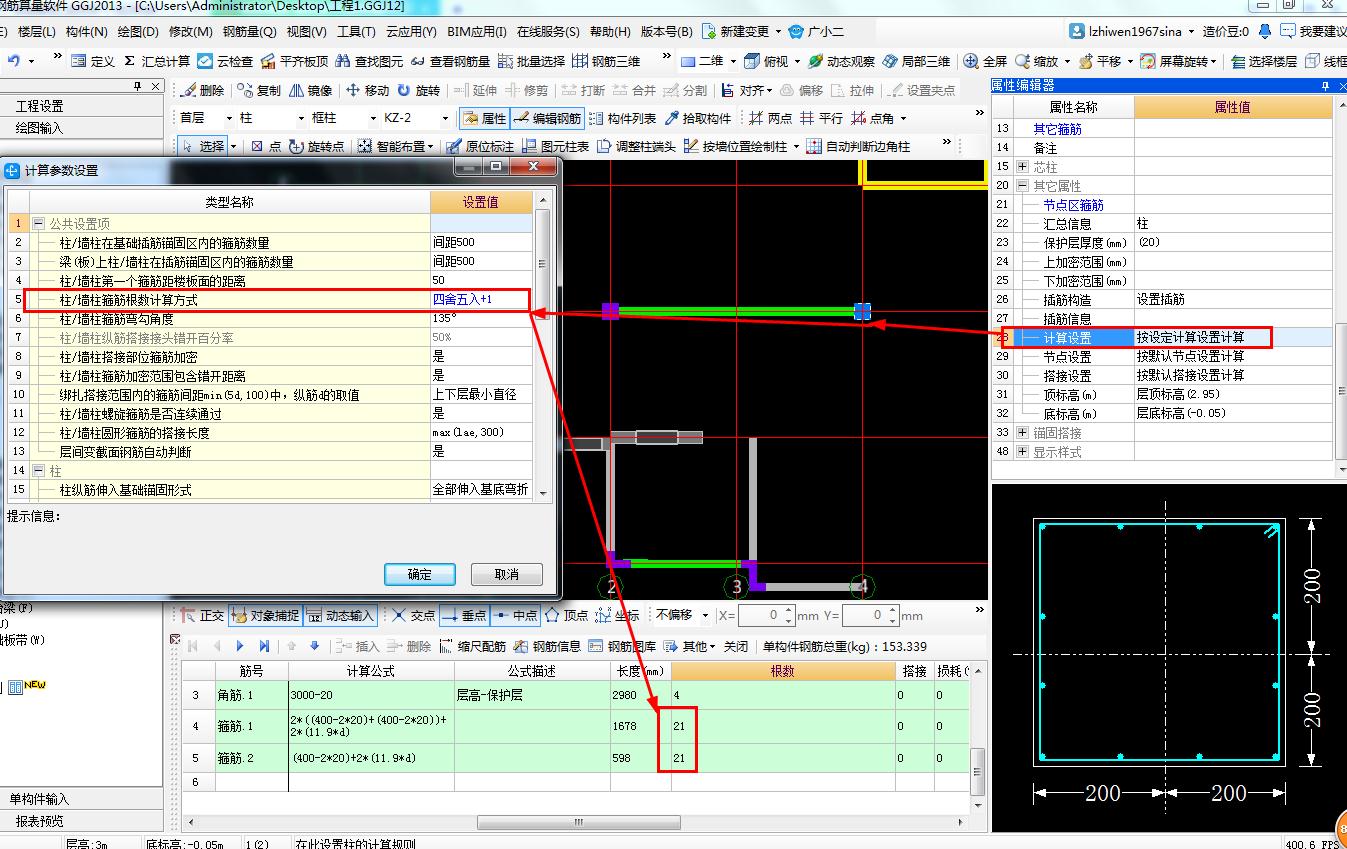Open 绘图输入 sidebar section
1347x849 pixels.
81,128
